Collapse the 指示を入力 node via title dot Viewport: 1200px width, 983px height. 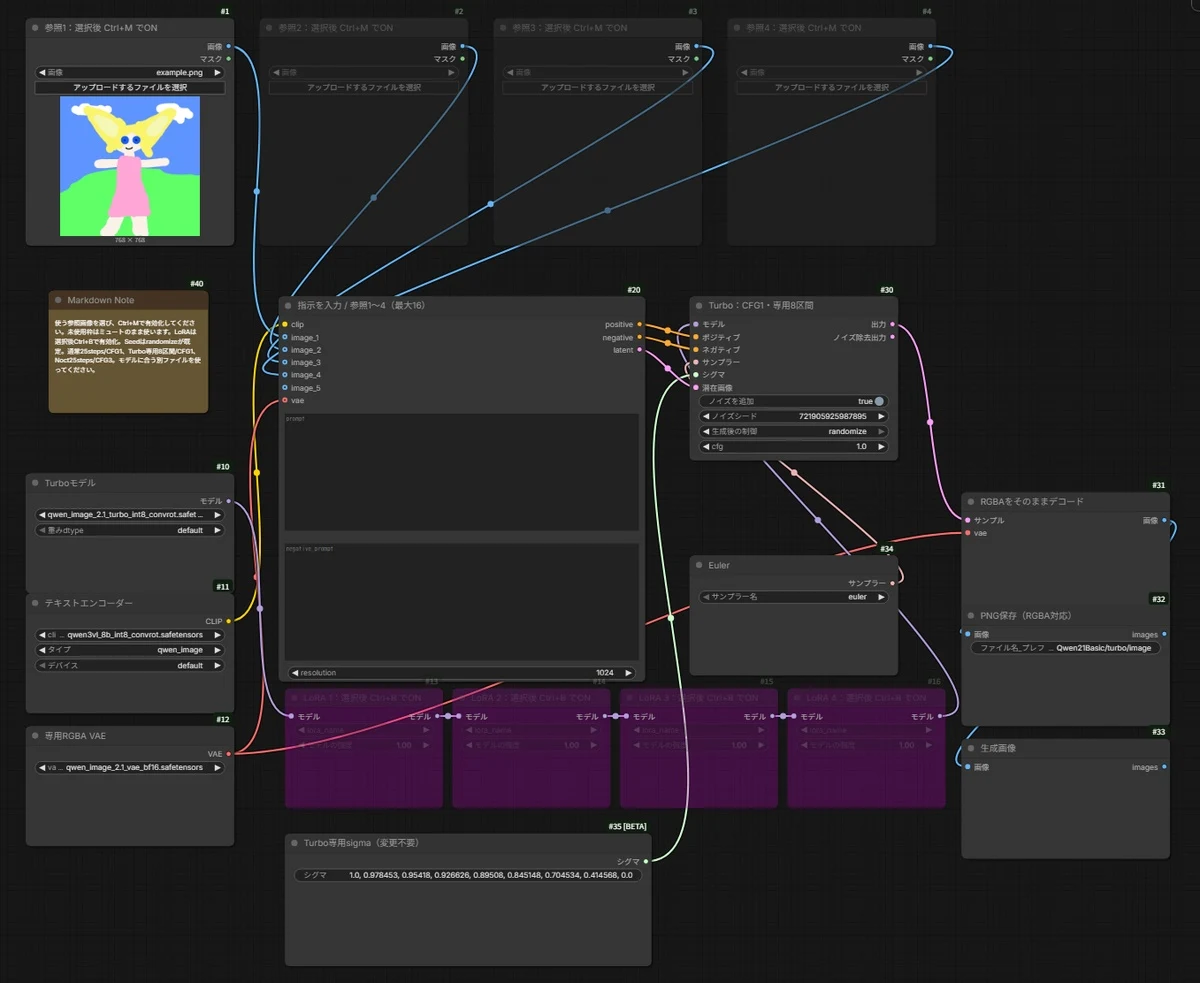pyautogui.click(x=289, y=305)
